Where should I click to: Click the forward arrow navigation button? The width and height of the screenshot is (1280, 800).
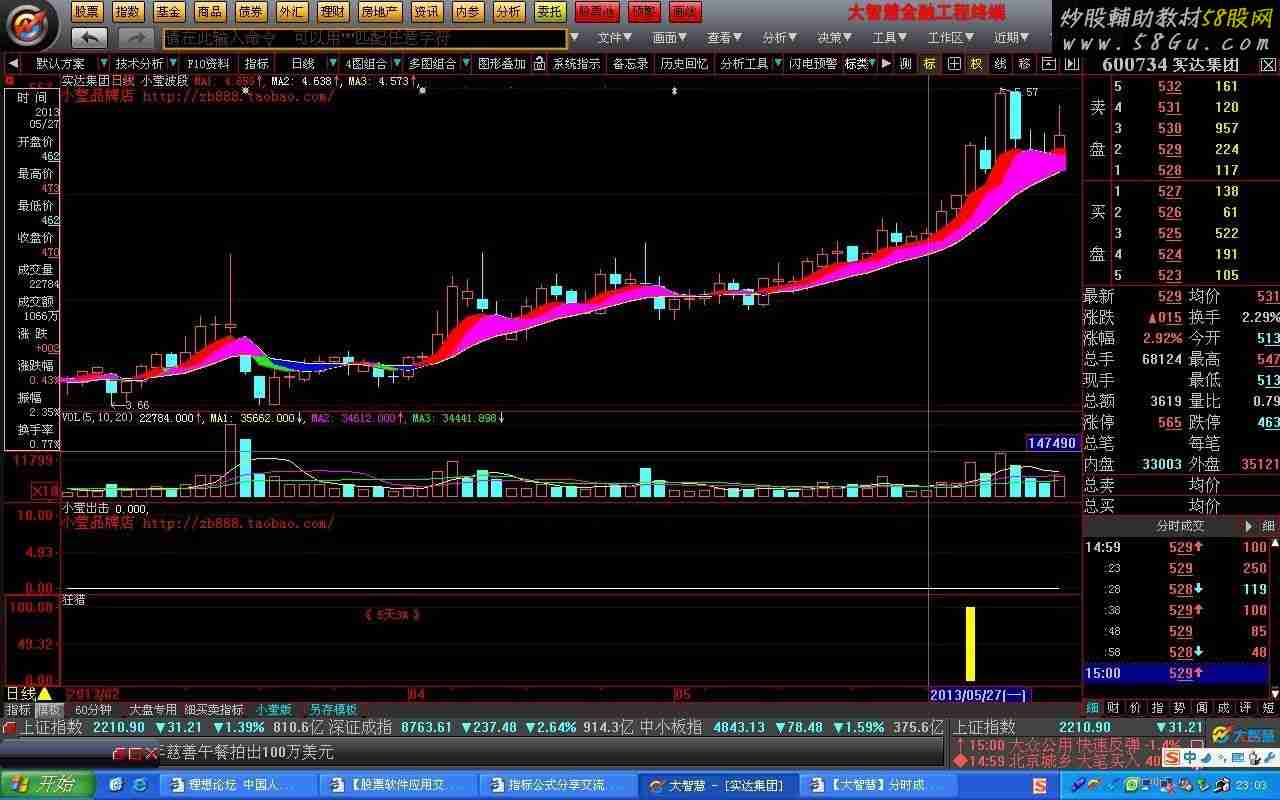point(135,38)
